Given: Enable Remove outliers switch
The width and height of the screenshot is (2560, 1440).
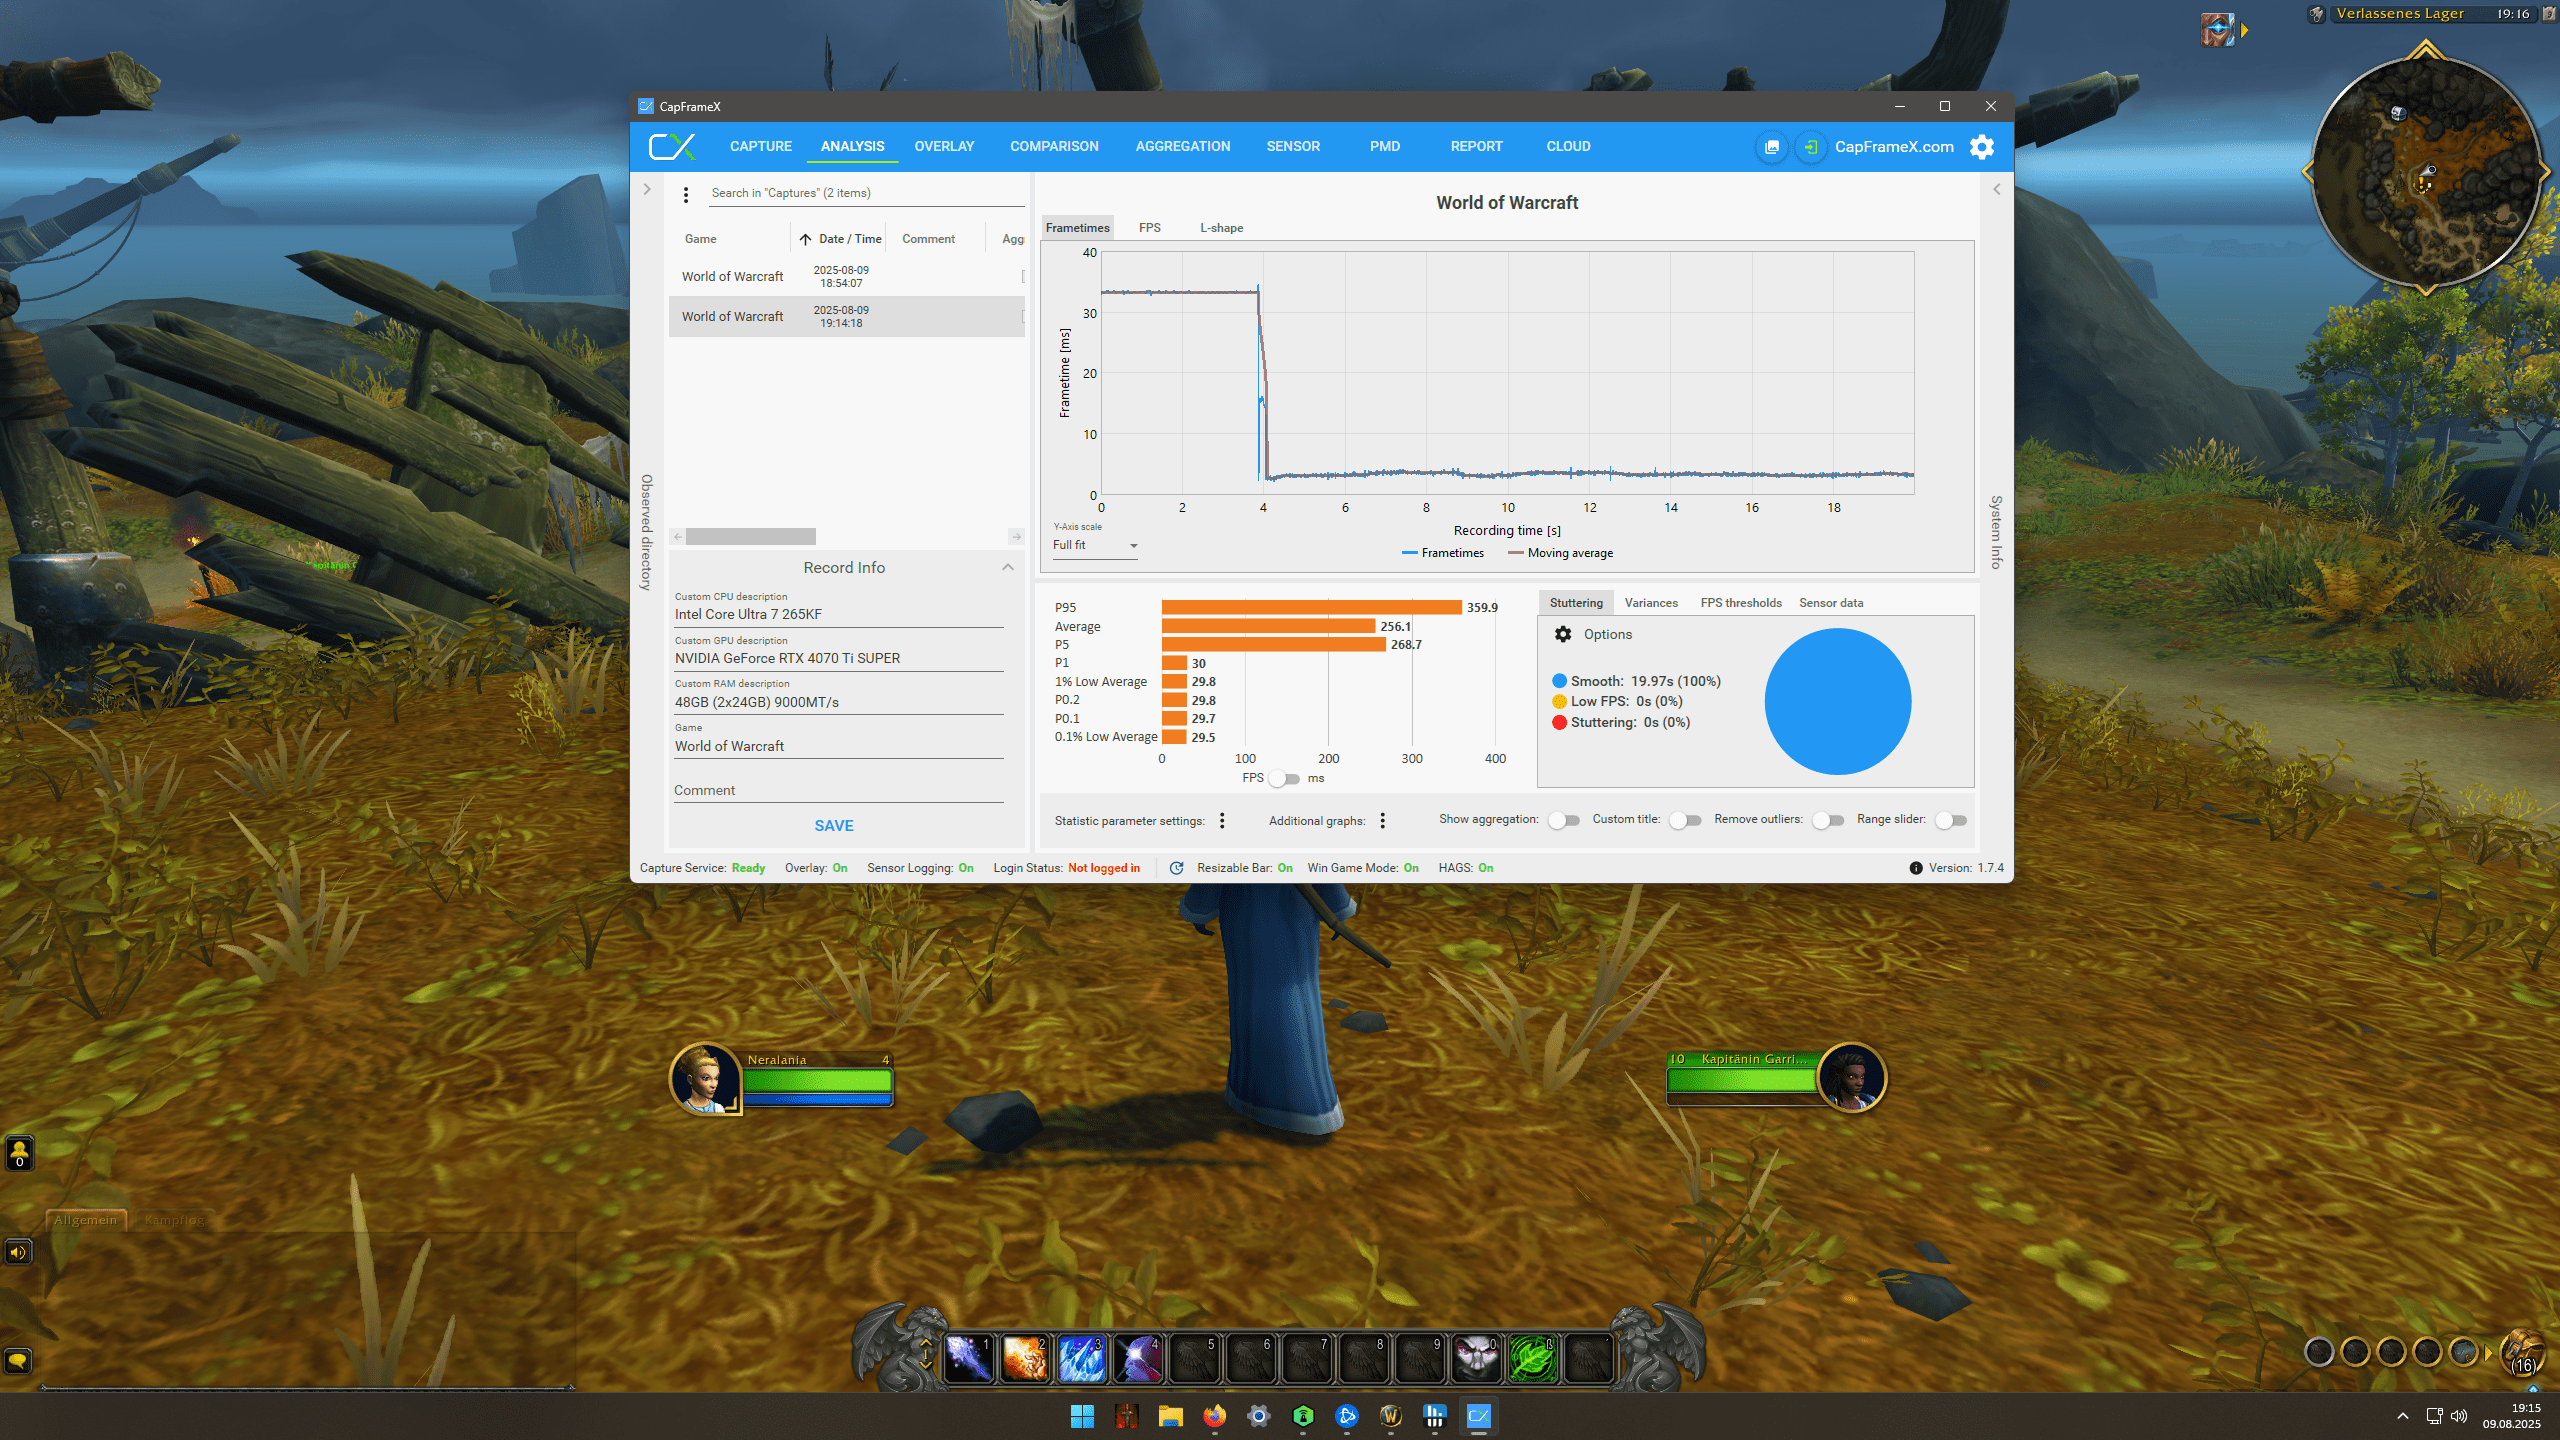Looking at the screenshot, I should coord(1828,820).
